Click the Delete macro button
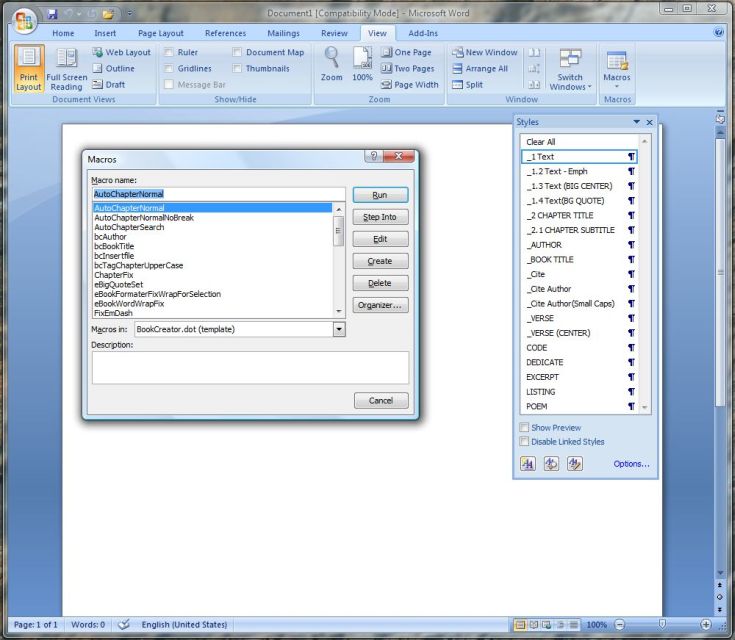The image size is (735, 640). click(x=380, y=283)
